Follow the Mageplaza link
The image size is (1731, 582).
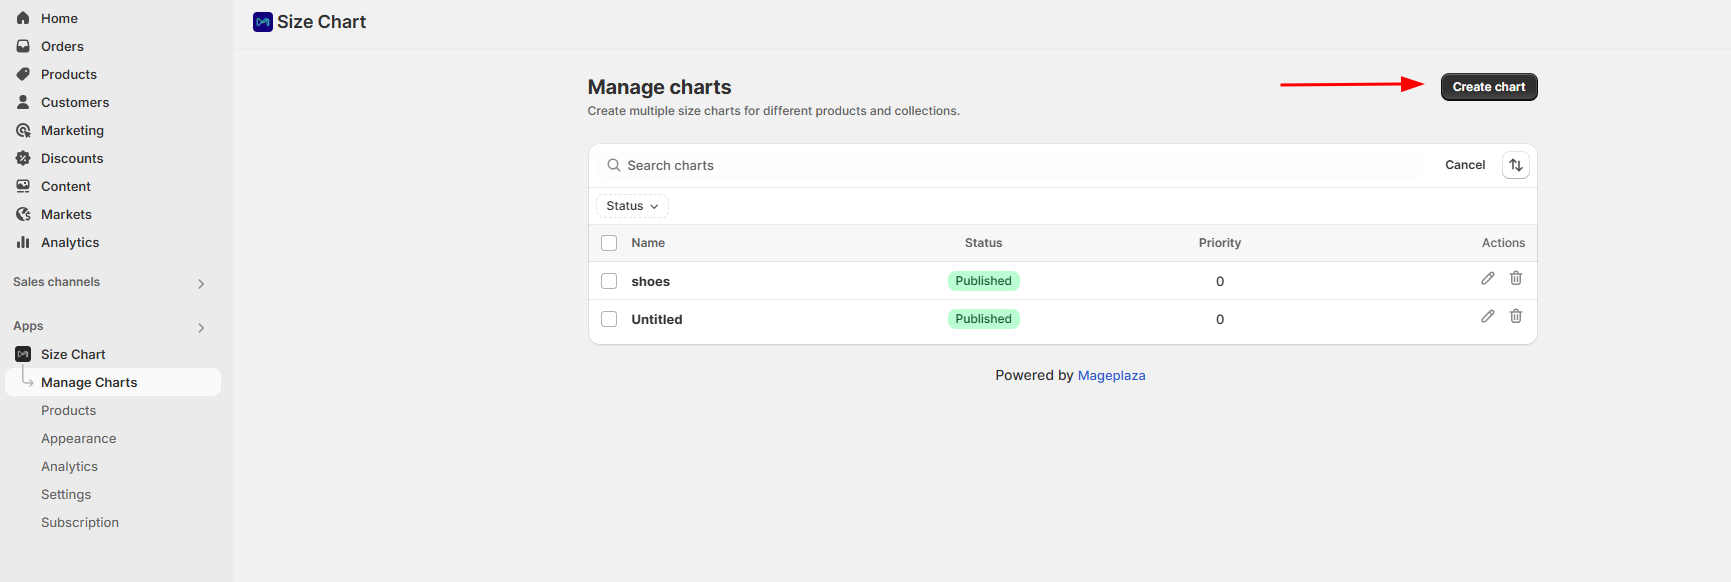point(1112,375)
